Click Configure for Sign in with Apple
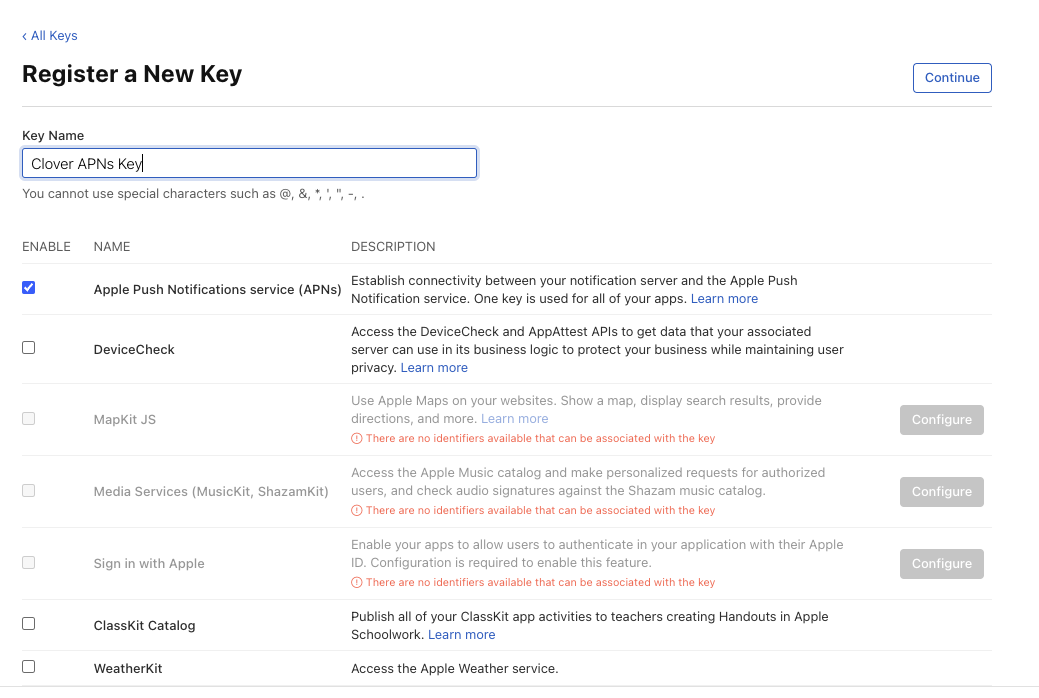 pyautogui.click(x=941, y=563)
